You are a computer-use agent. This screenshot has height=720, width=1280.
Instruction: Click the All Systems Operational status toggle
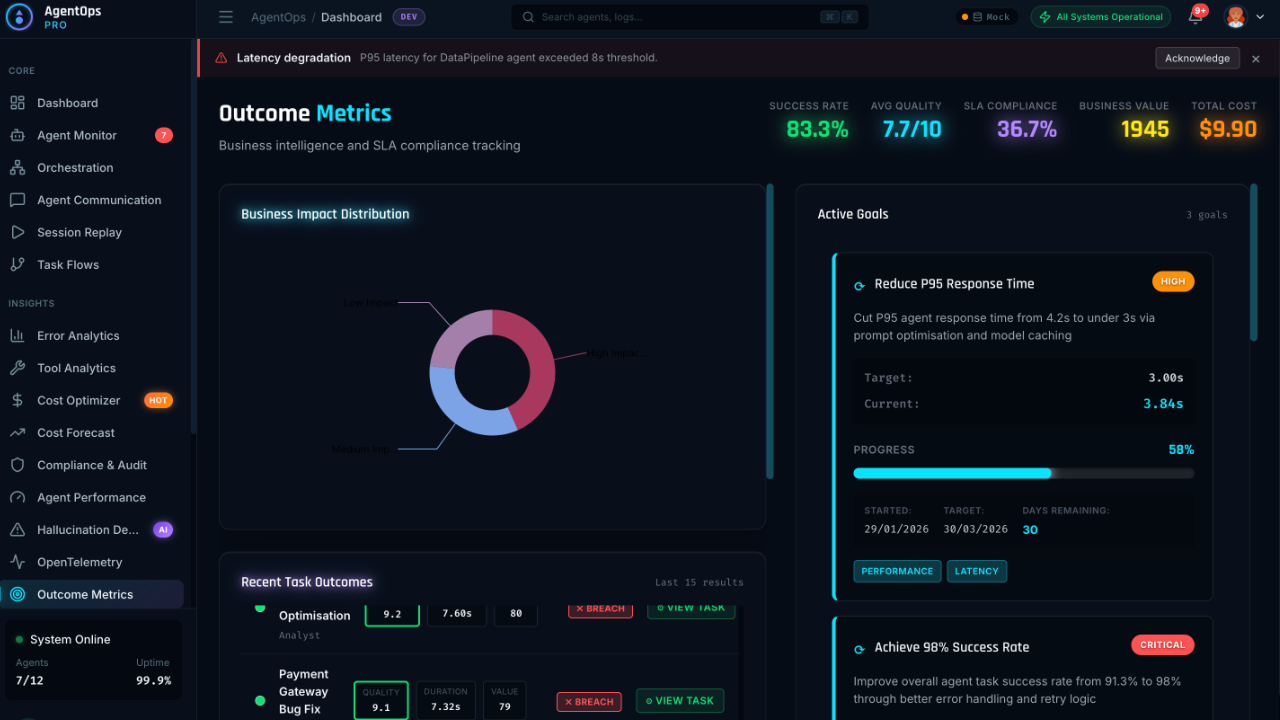coord(1100,17)
